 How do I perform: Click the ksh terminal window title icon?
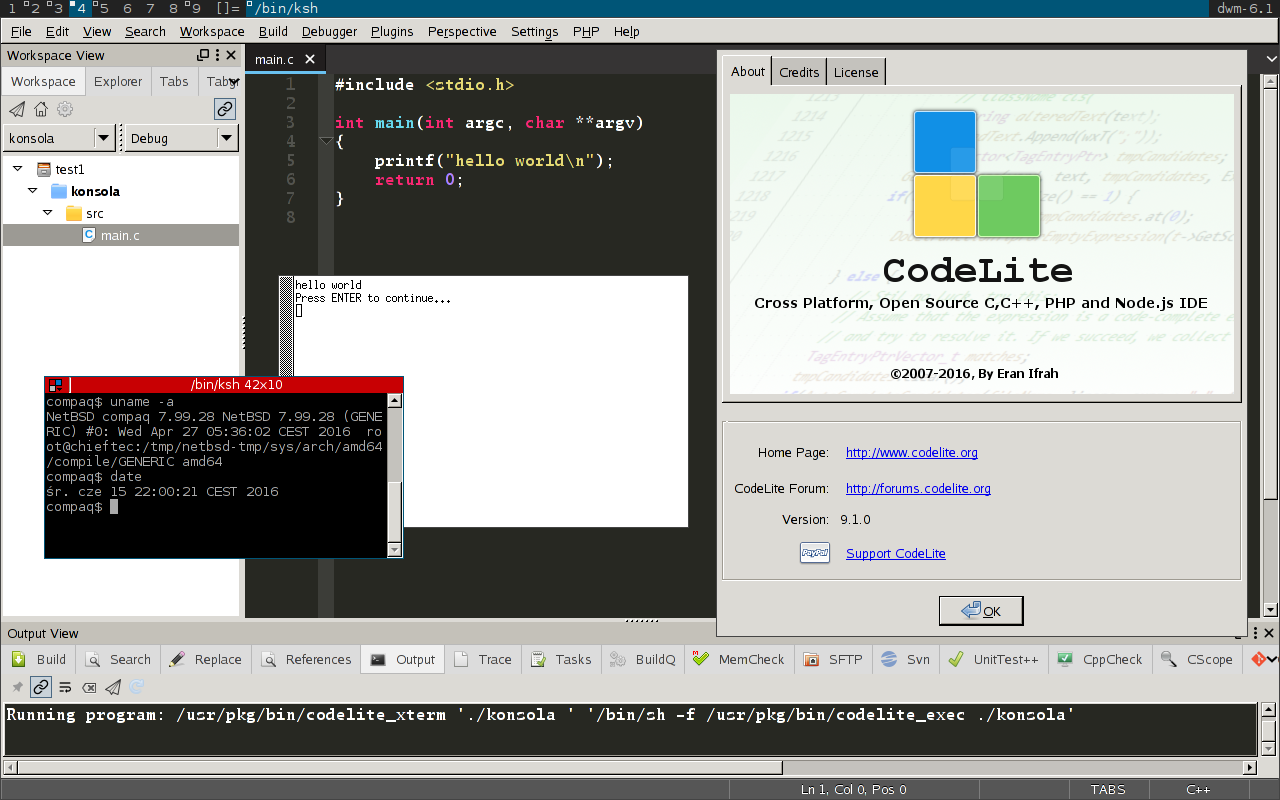point(56,384)
